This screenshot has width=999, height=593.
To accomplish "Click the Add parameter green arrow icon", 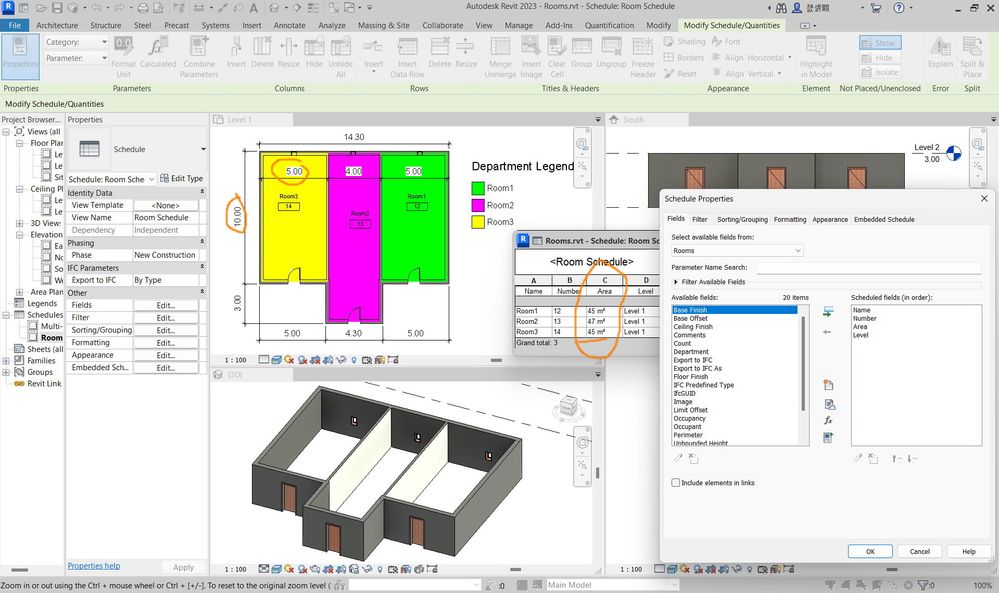I will coord(828,312).
